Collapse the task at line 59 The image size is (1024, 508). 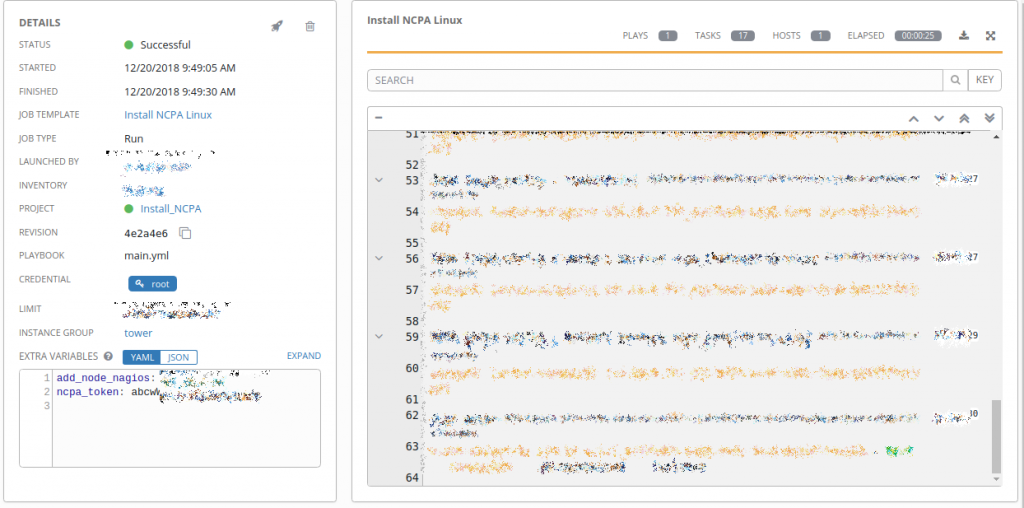(x=379, y=336)
